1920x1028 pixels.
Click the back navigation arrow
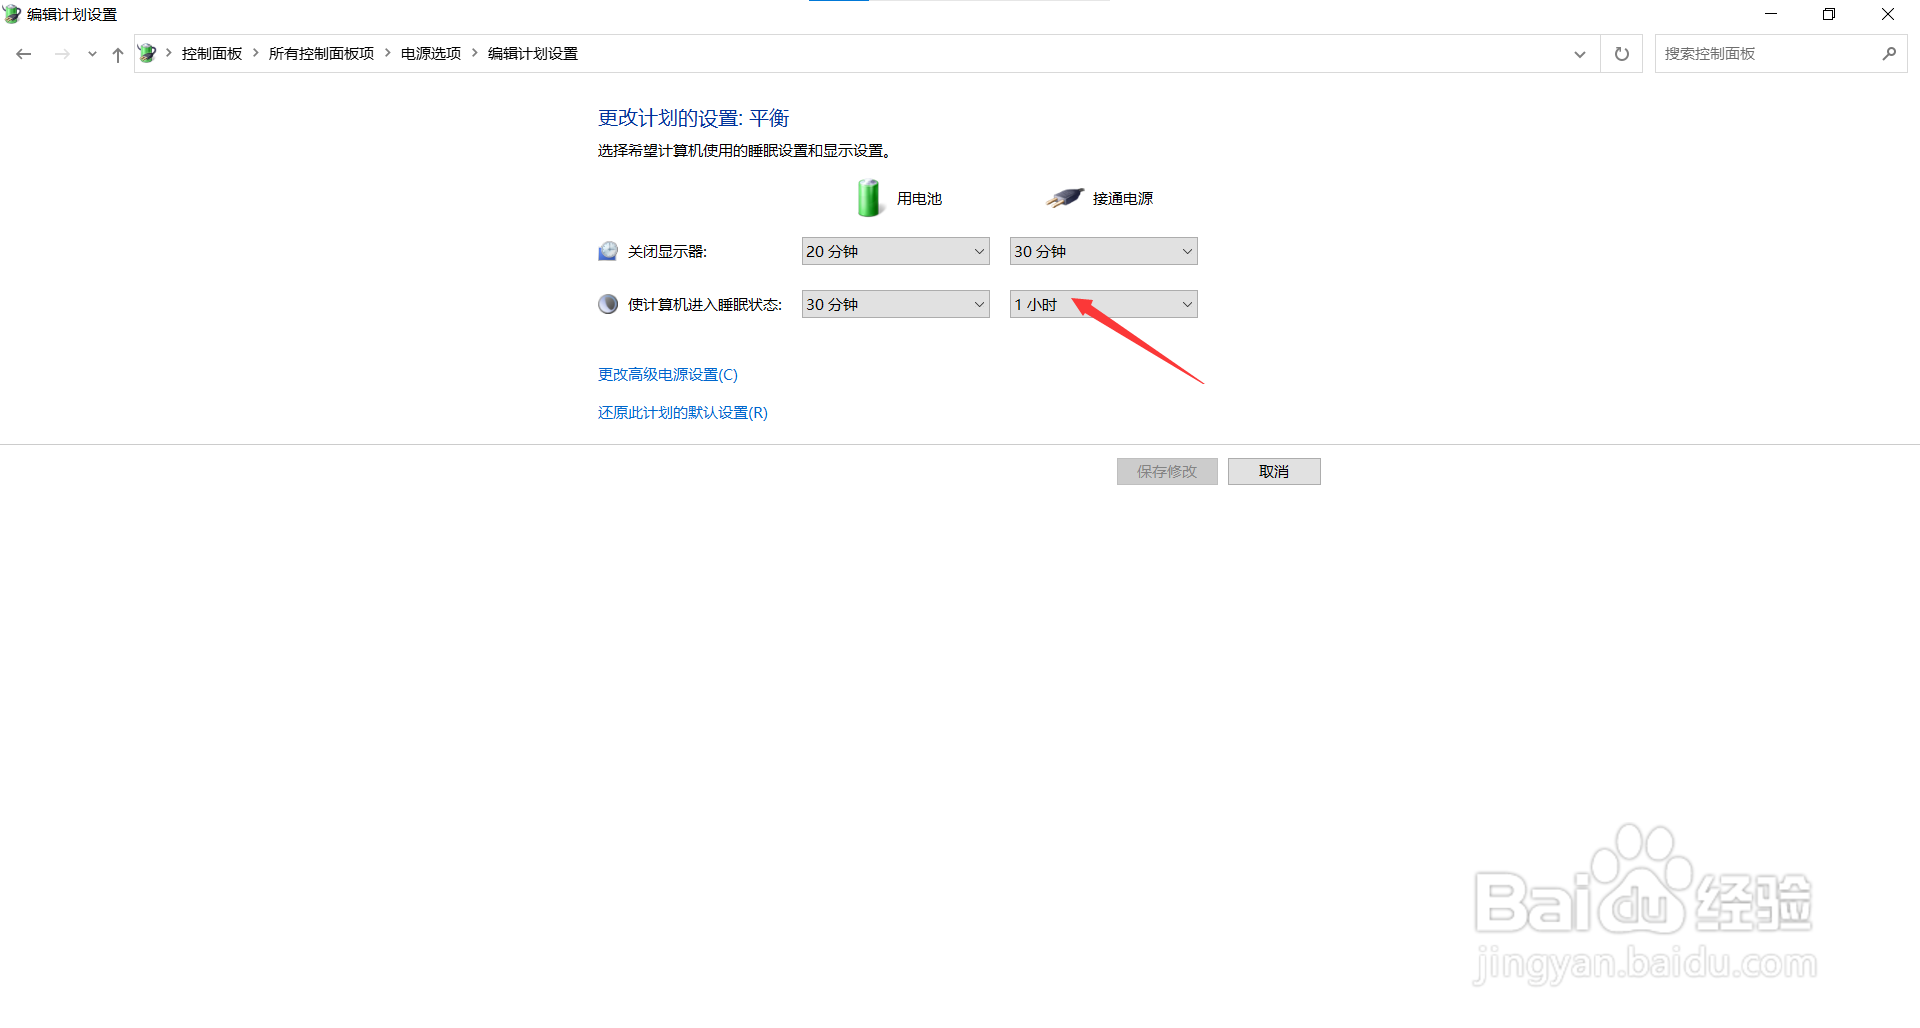23,53
